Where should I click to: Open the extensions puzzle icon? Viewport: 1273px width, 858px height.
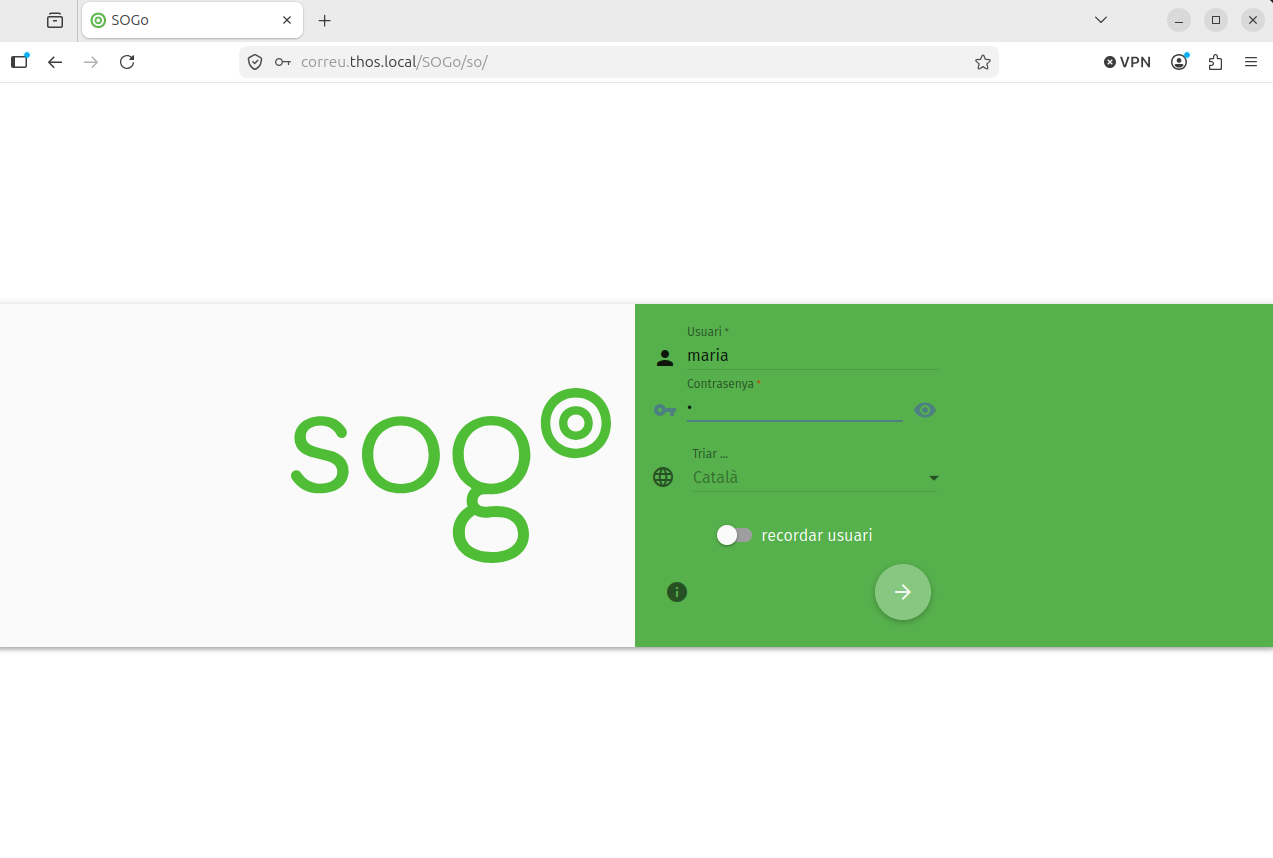point(1215,62)
